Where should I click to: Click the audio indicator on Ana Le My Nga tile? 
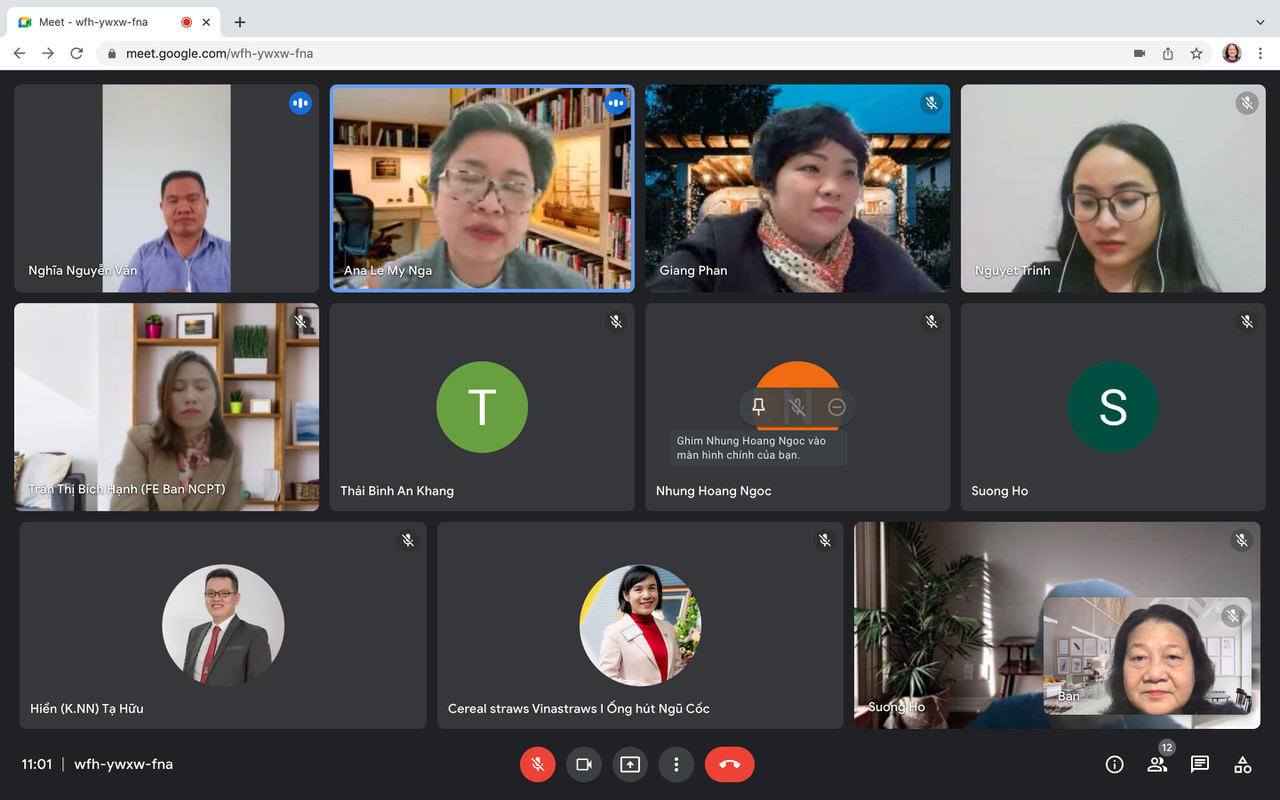point(616,103)
